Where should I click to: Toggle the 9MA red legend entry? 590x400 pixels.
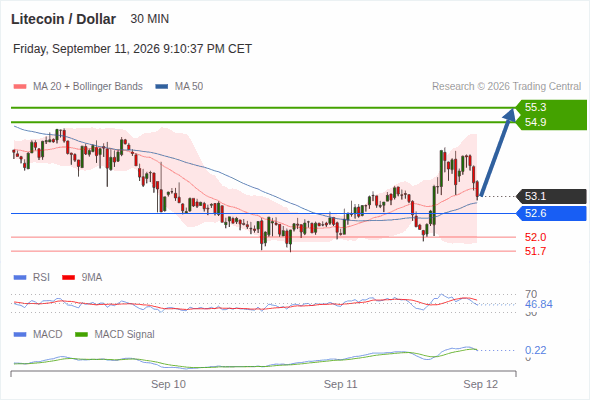coord(82,277)
